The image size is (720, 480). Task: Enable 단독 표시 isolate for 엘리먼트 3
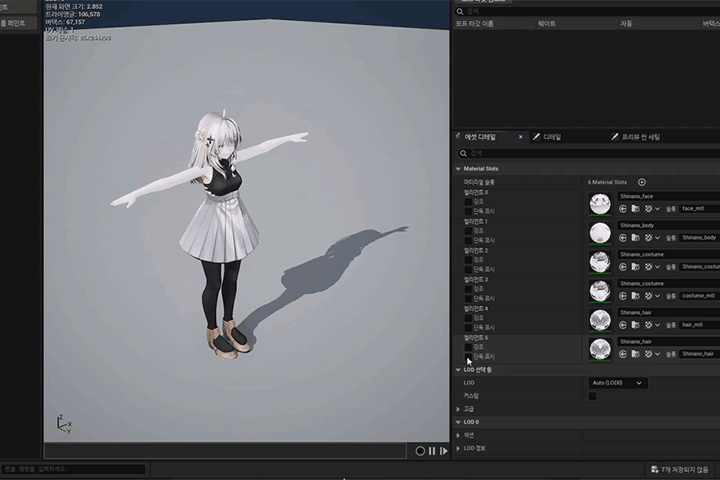pos(468,299)
